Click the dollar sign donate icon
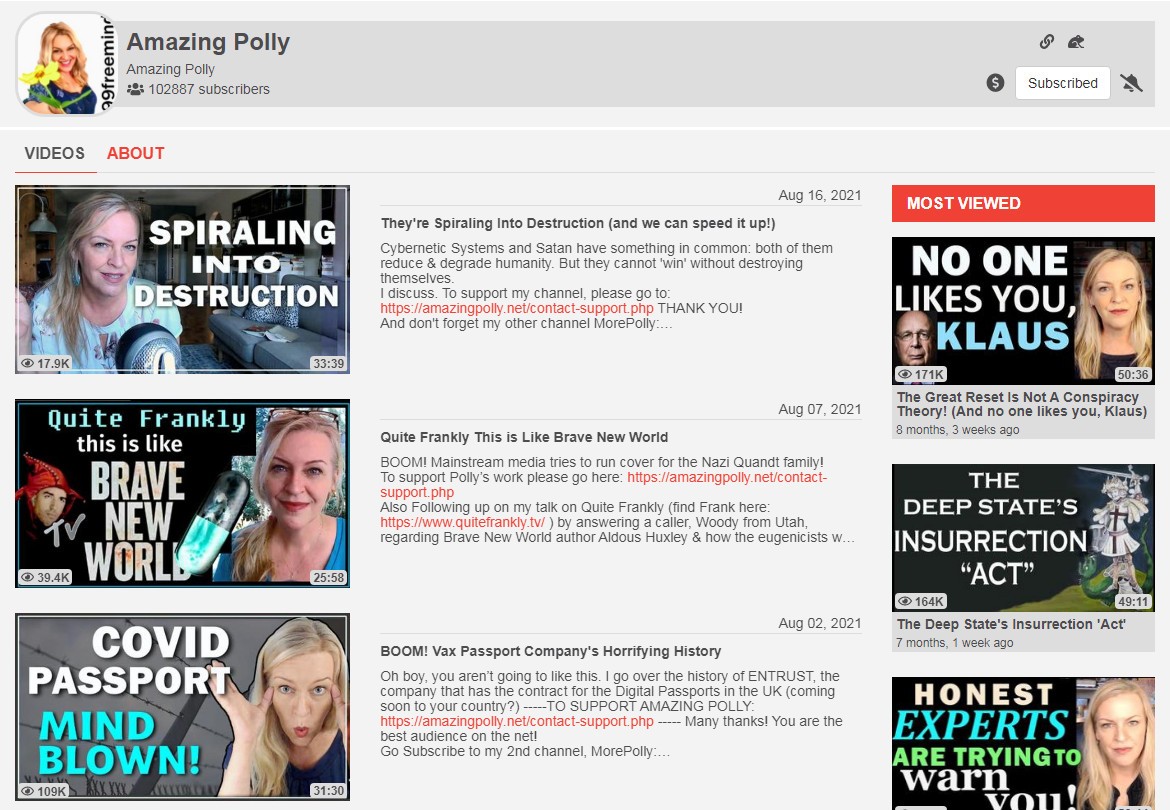 (x=995, y=83)
